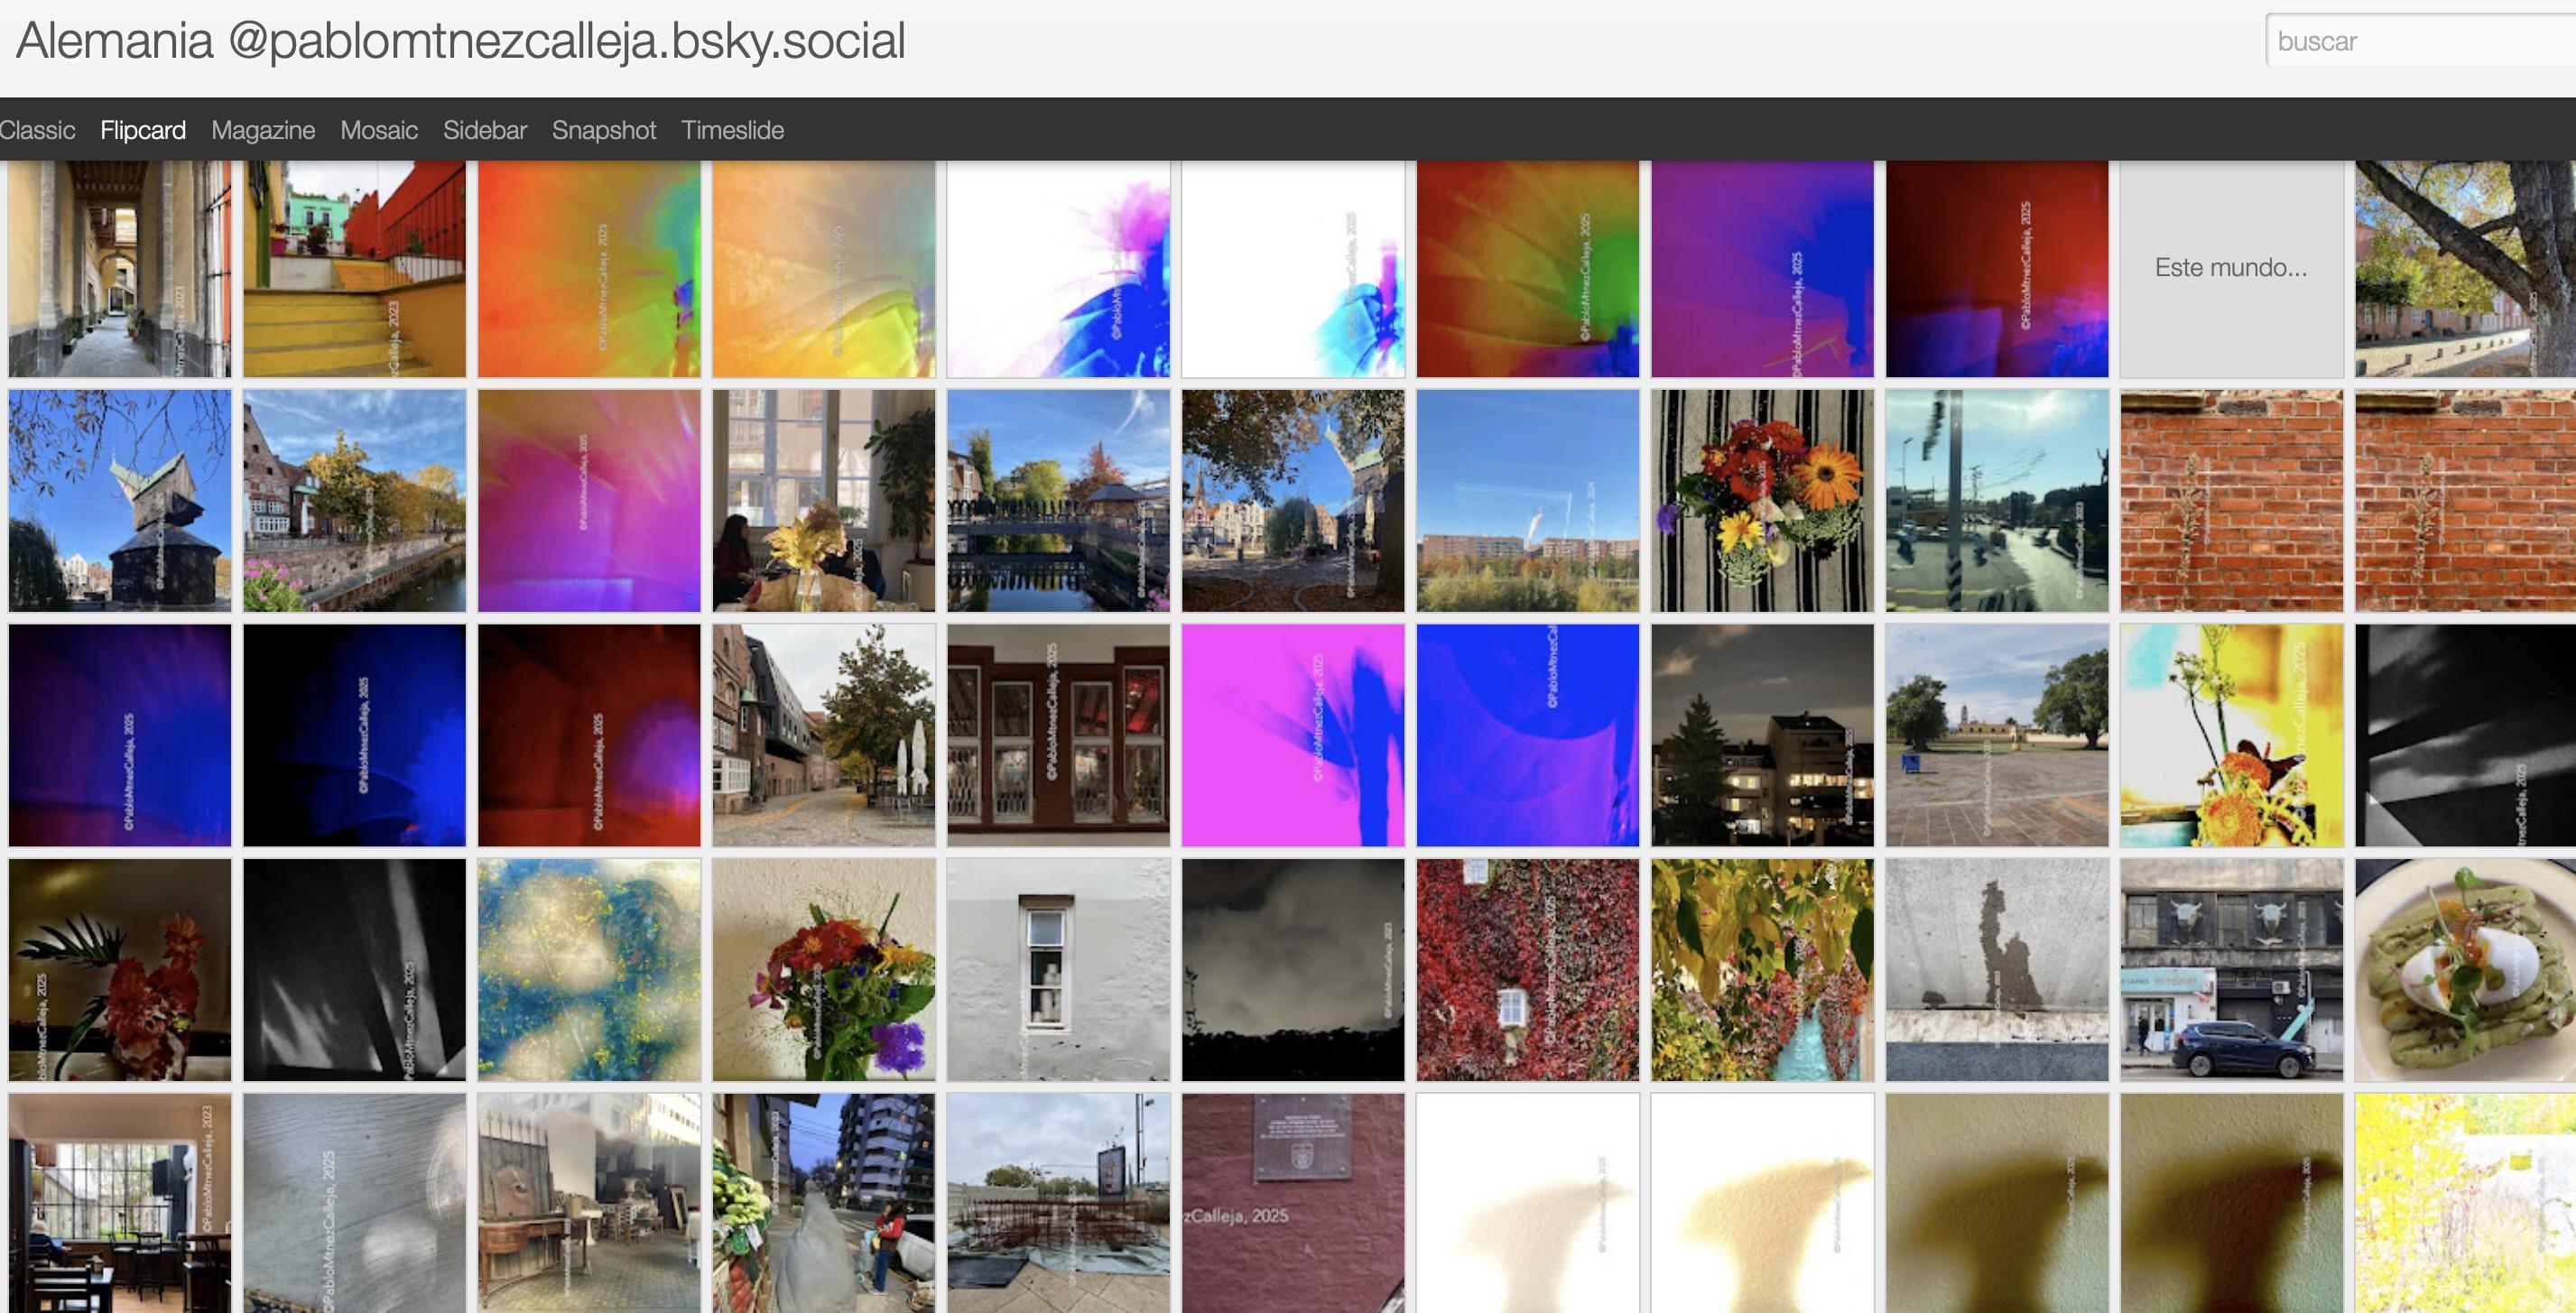Open the blue SUV street photo thumbnail
Image resolution: width=2576 pixels, height=1313 pixels.
point(2231,970)
